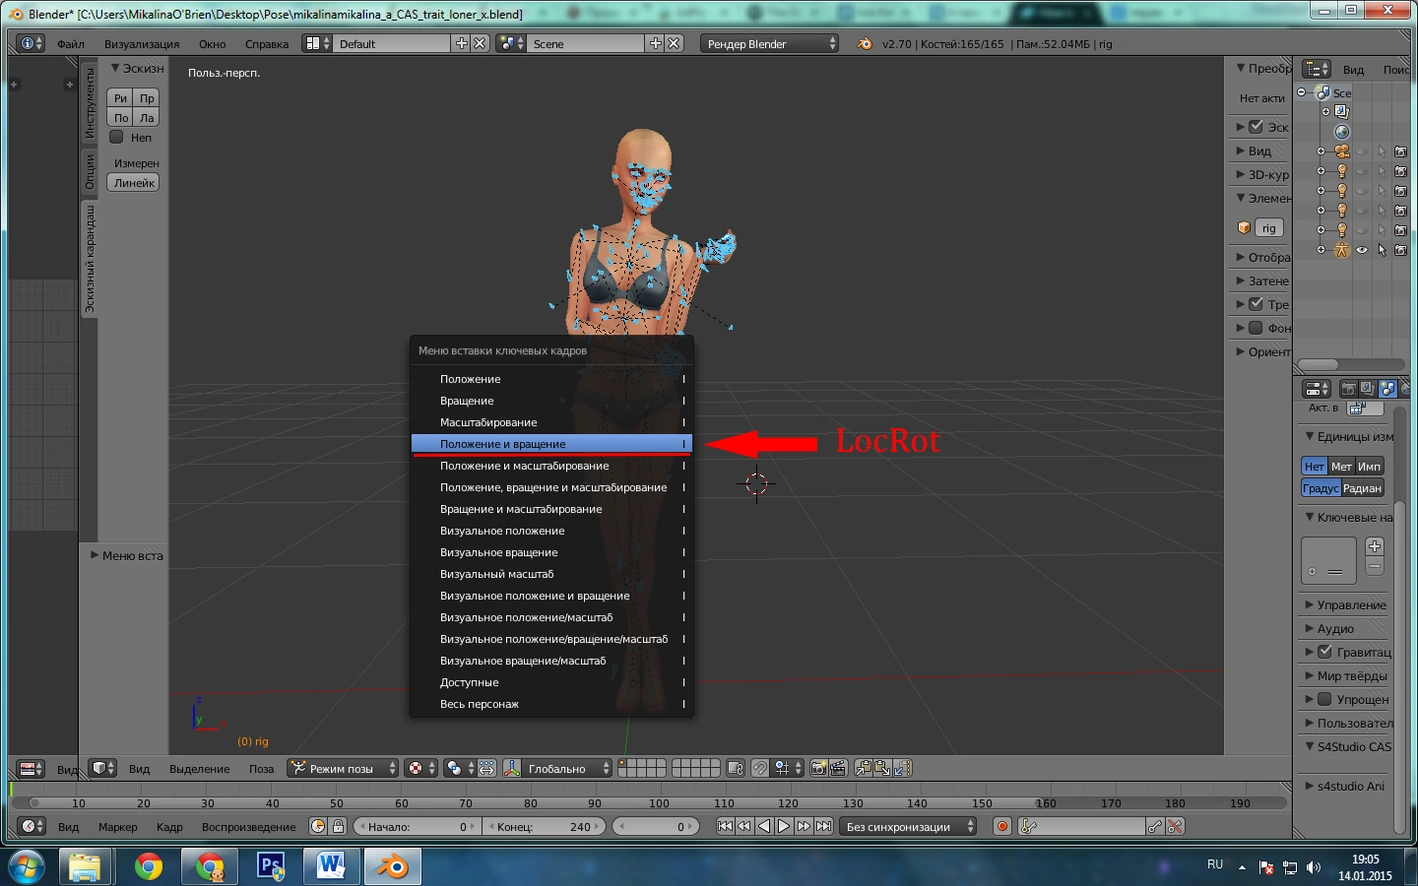This screenshot has height=886, width=1418.
Task: Toggle the snap magnet icon
Action: coord(760,768)
